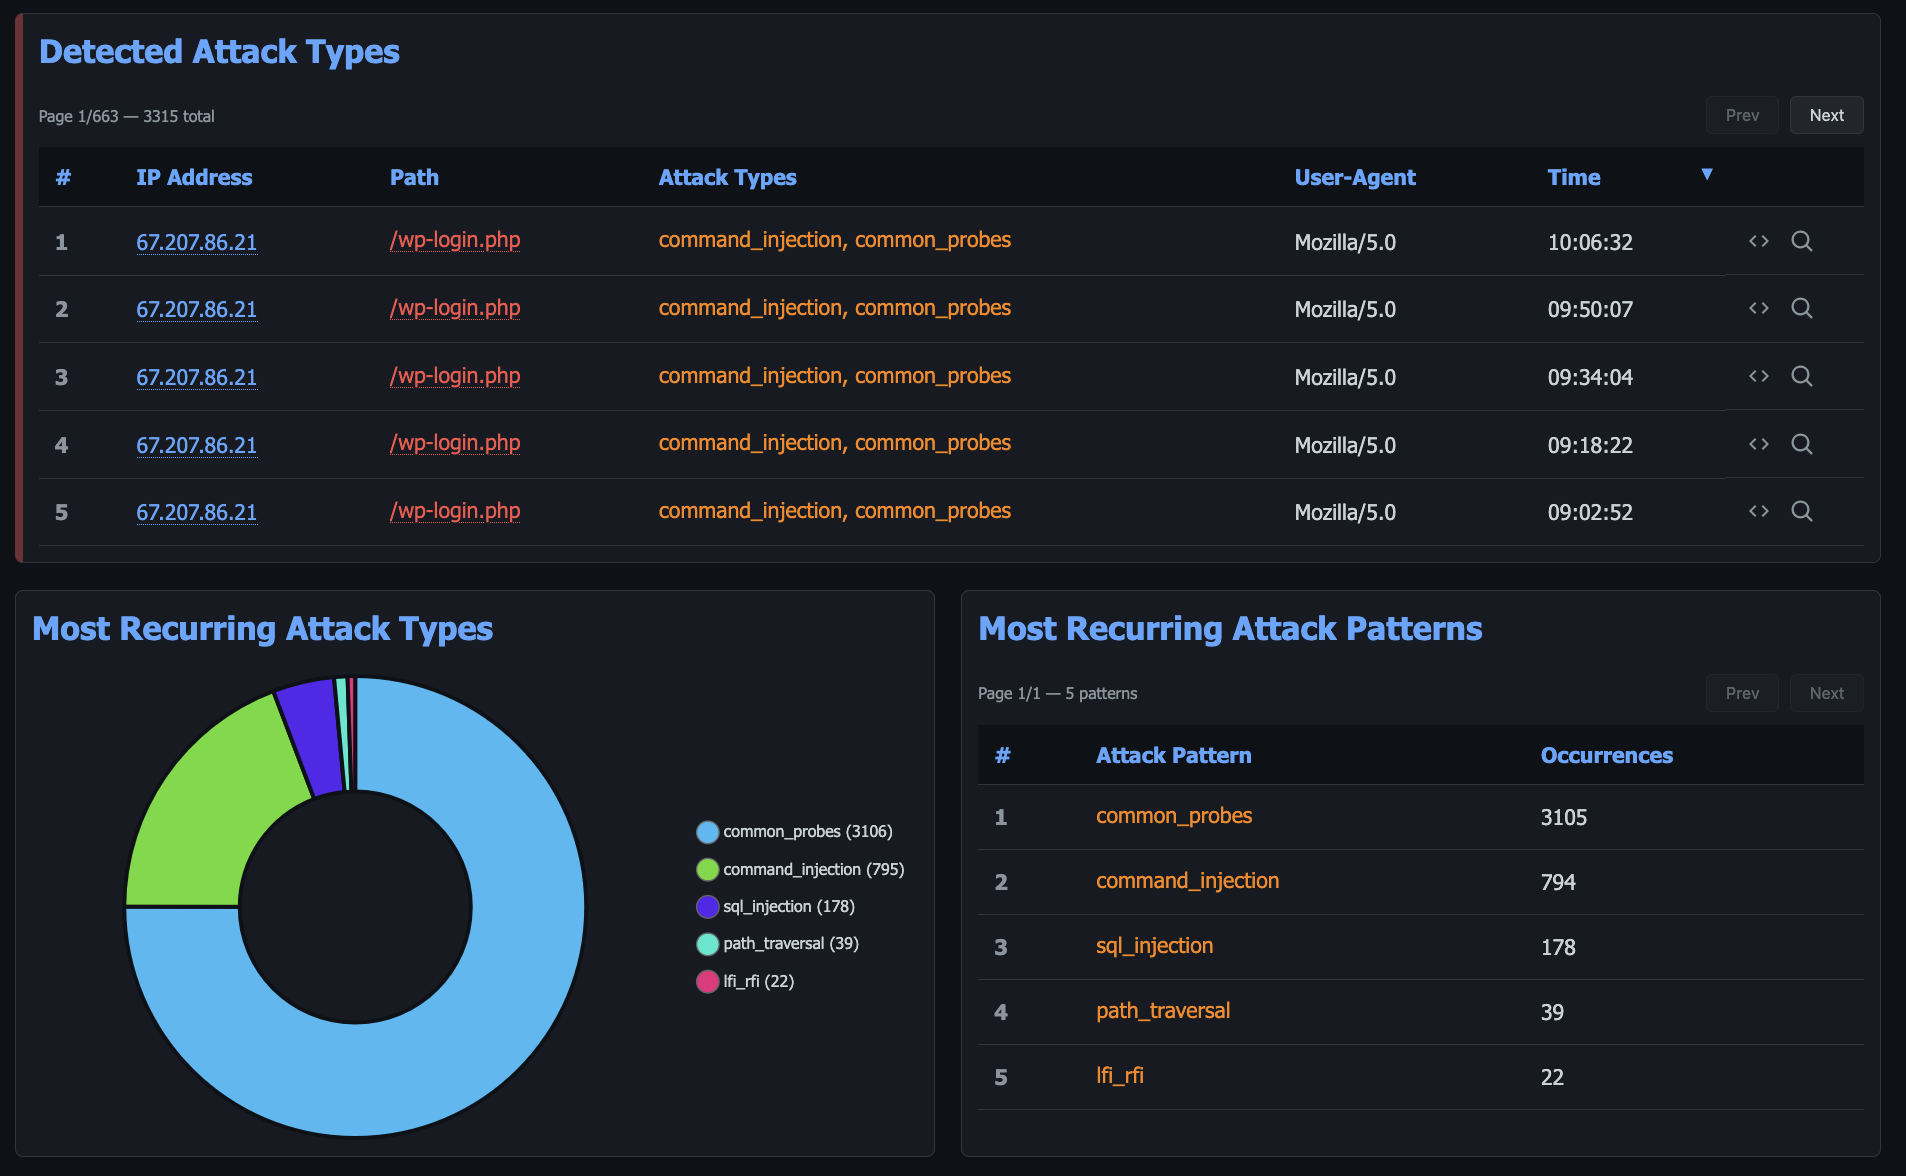1906x1176 pixels.
Task: Click the code snippet icon on row three
Action: (x=1758, y=376)
